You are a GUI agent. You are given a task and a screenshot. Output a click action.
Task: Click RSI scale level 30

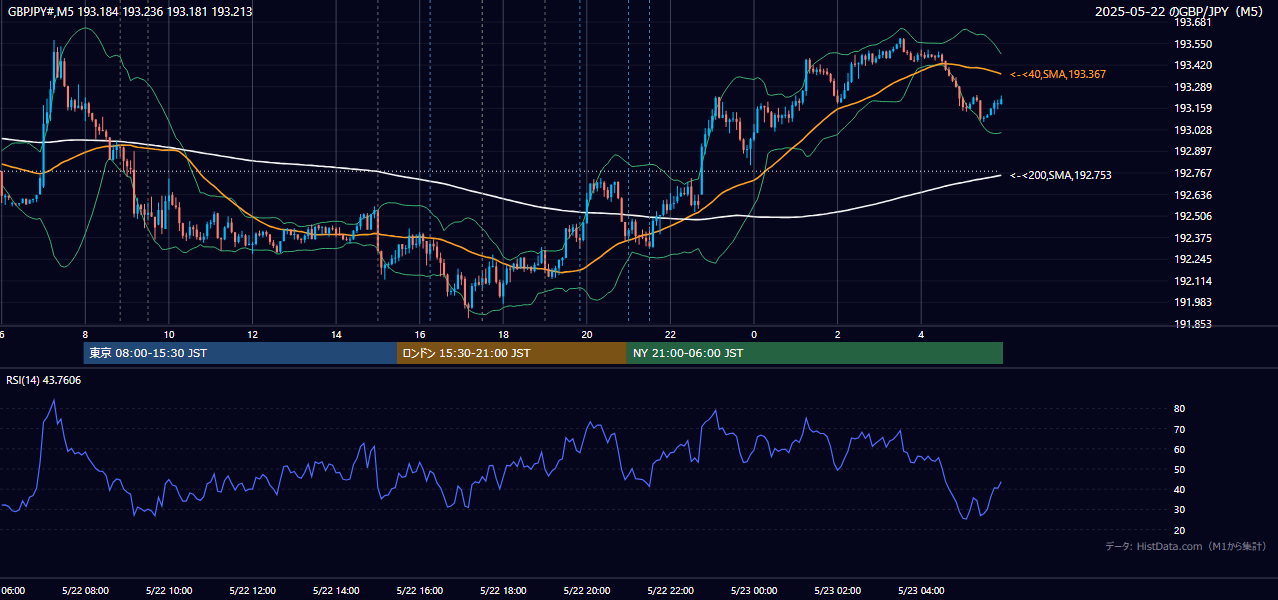pyautogui.click(x=1179, y=510)
